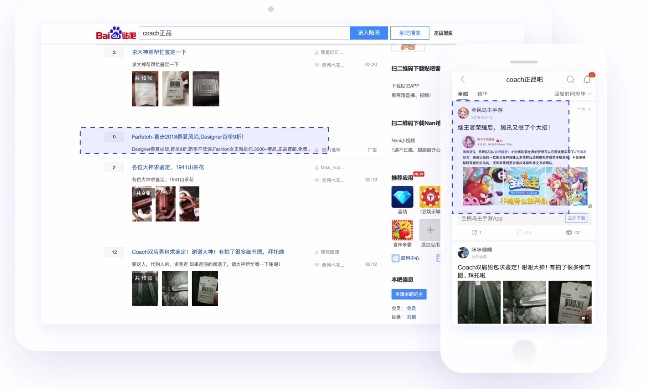
Task: Open the notification bell with red badge
Action: pyautogui.click(x=588, y=79)
